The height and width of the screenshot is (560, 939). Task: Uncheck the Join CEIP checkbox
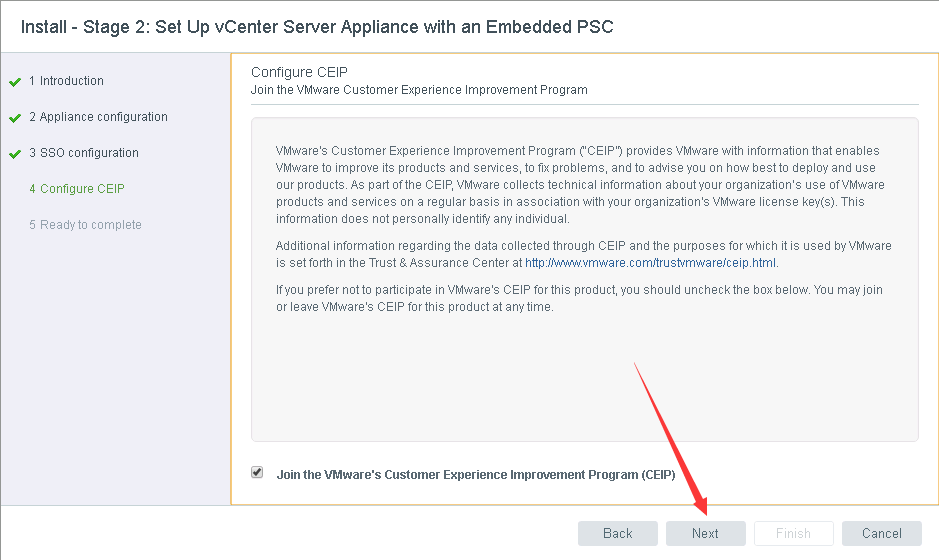(x=257, y=473)
